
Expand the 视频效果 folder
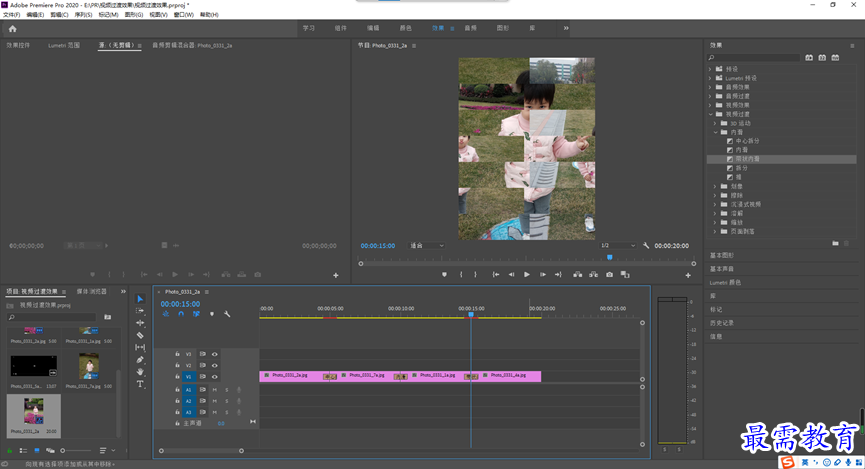(711, 105)
